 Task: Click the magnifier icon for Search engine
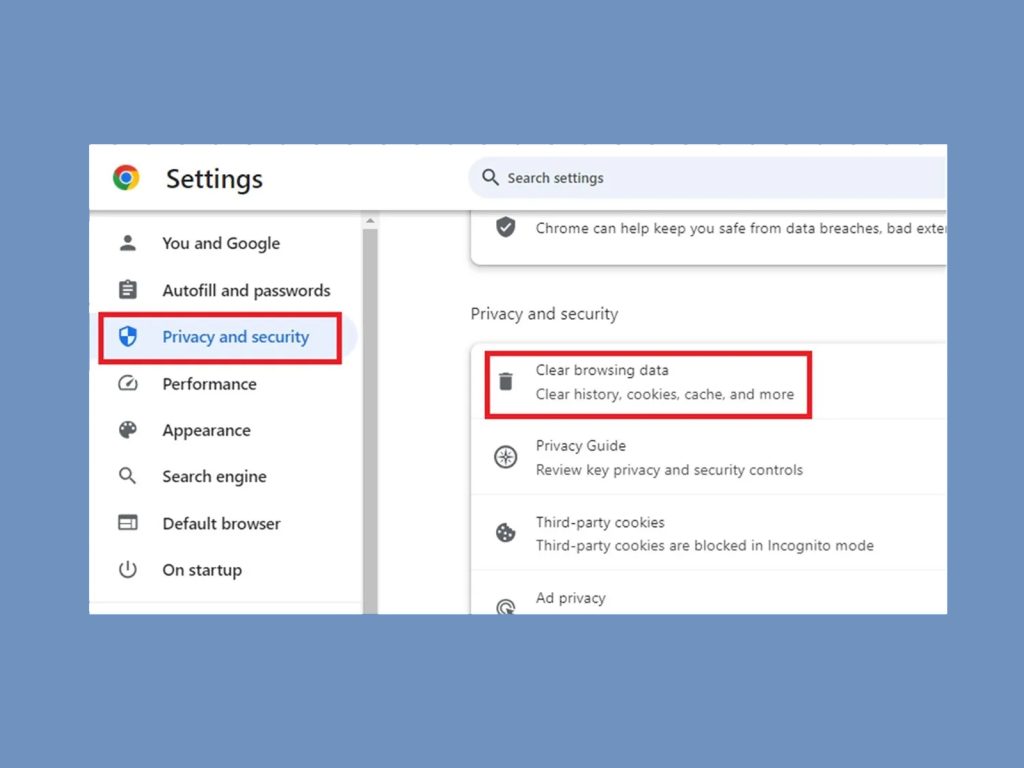128,476
